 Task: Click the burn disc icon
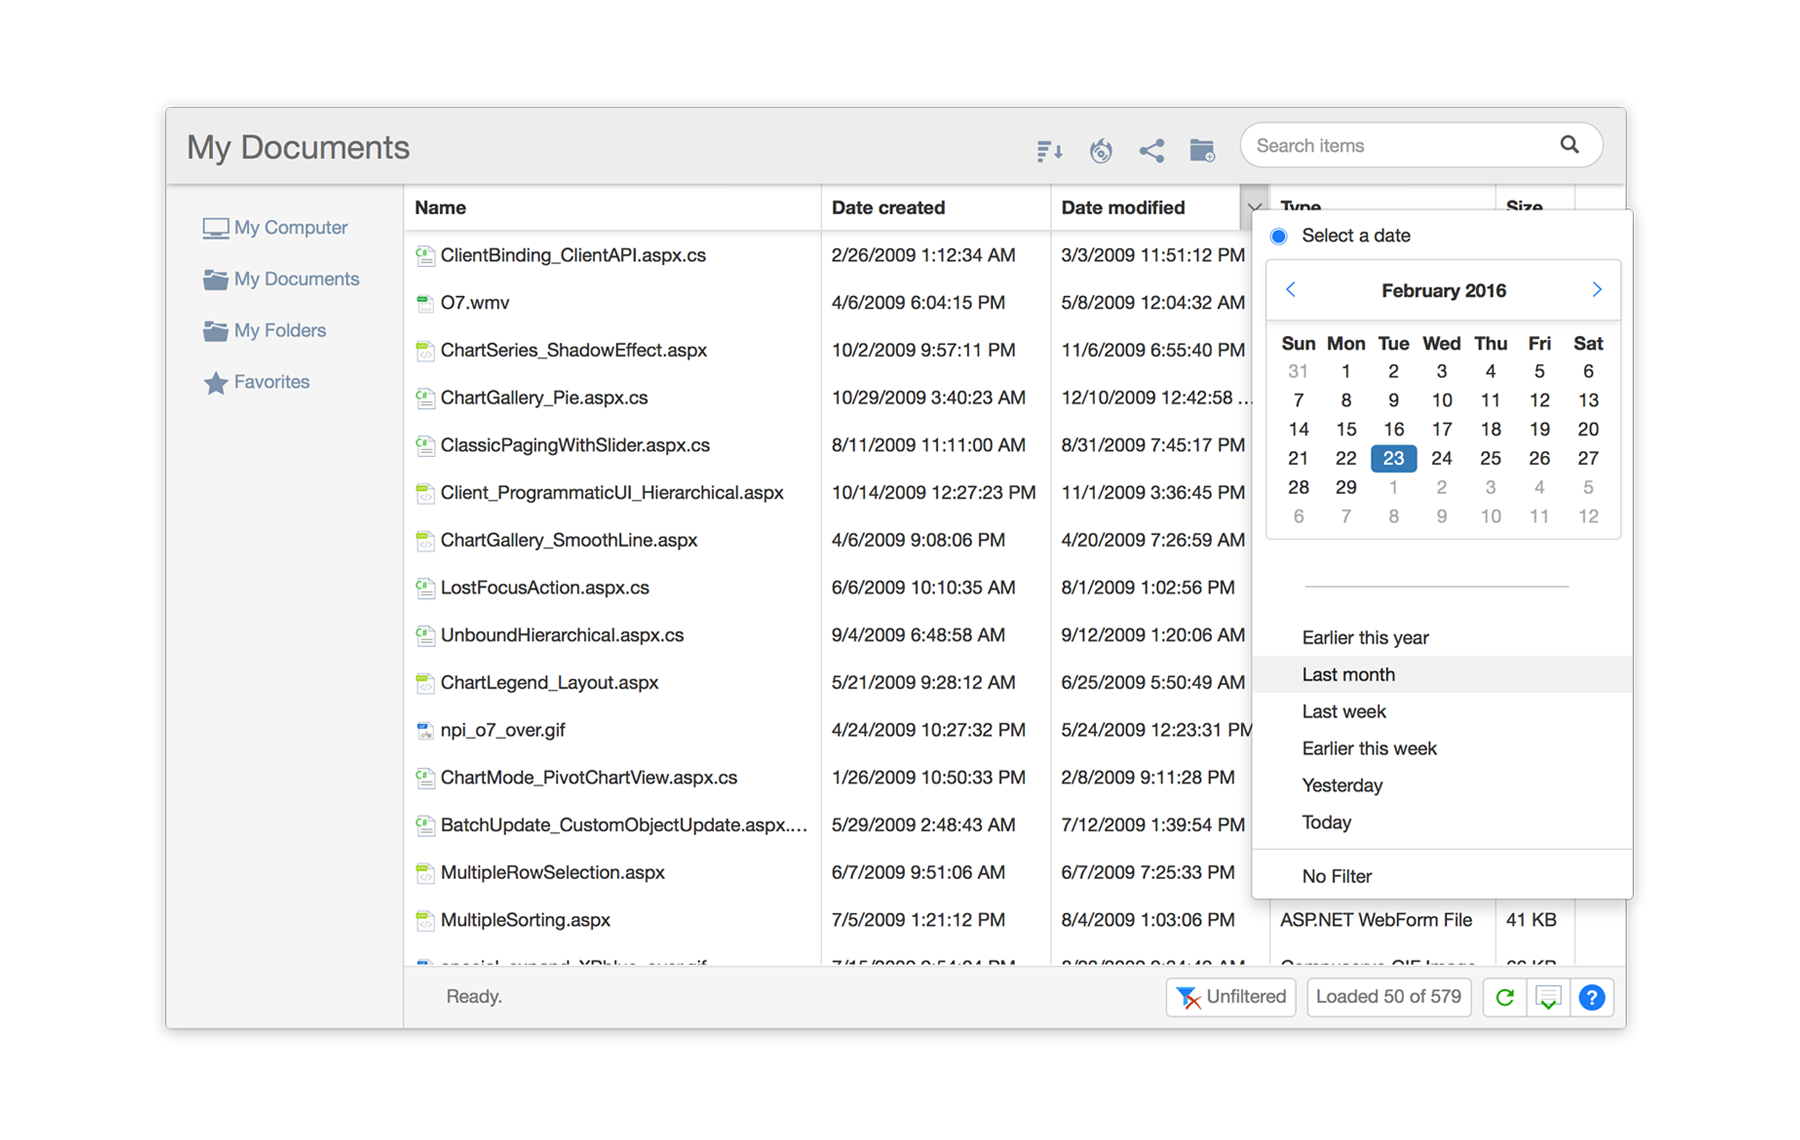1101,150
